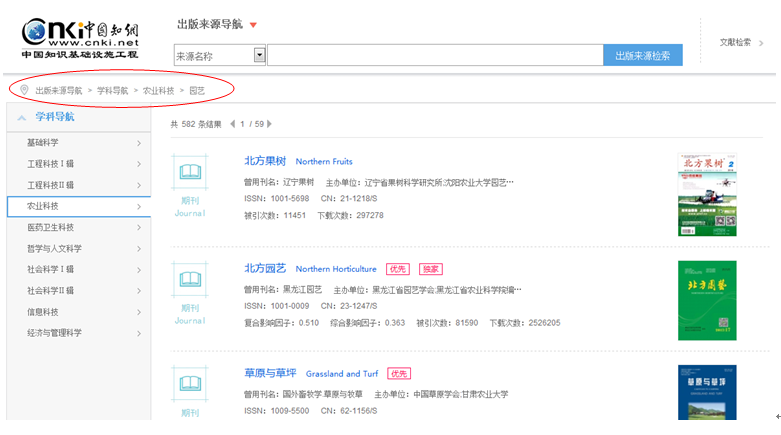Expand the 出版来源导航 dropdown arrow

tap(253, 25)
